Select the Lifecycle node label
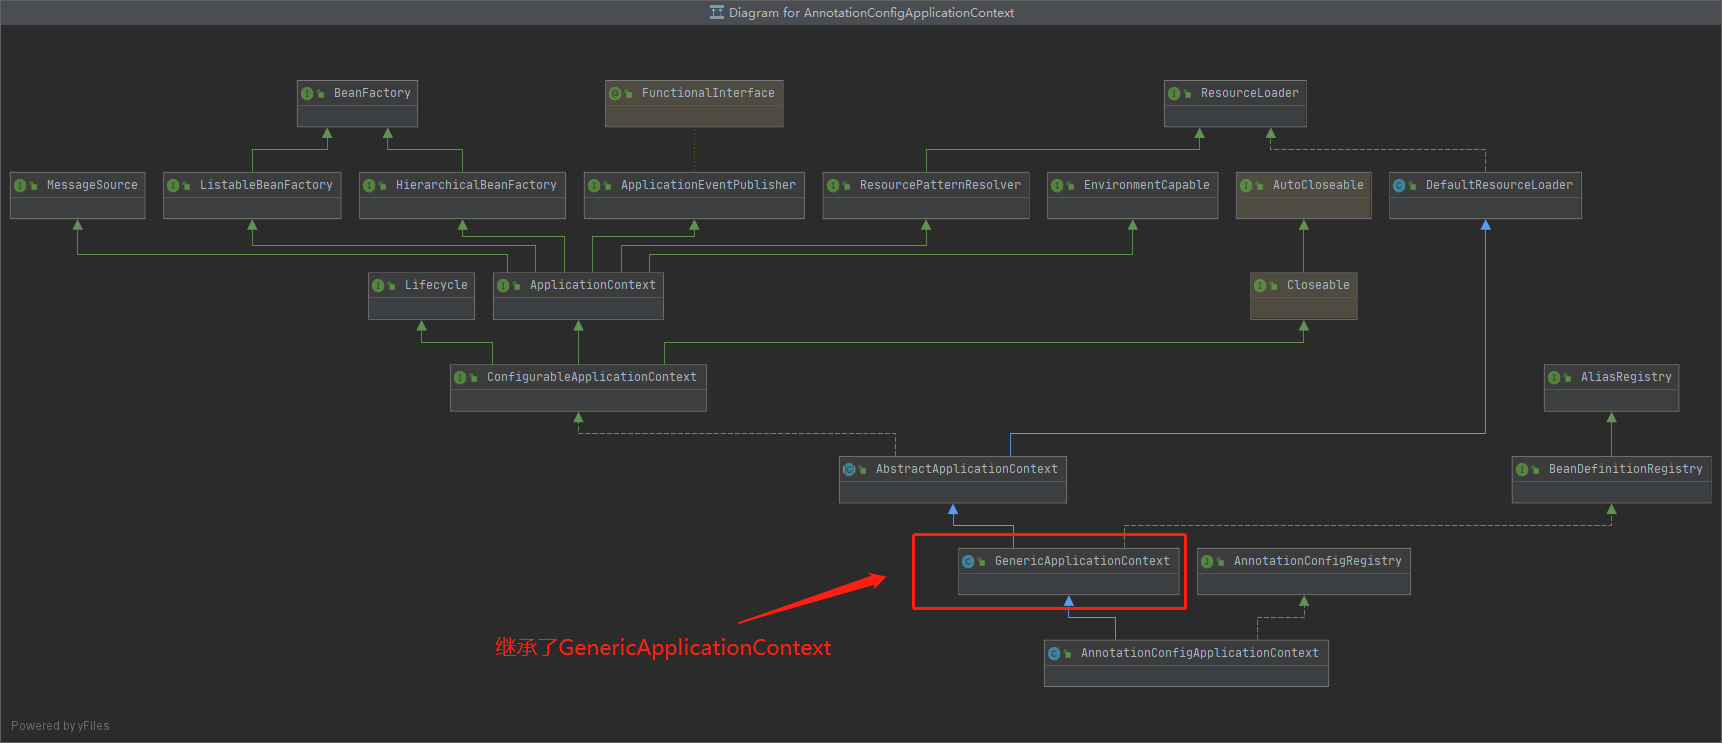Image resolution: width=1722 pixels, height=743 pixels. click(x=436, y=285)
